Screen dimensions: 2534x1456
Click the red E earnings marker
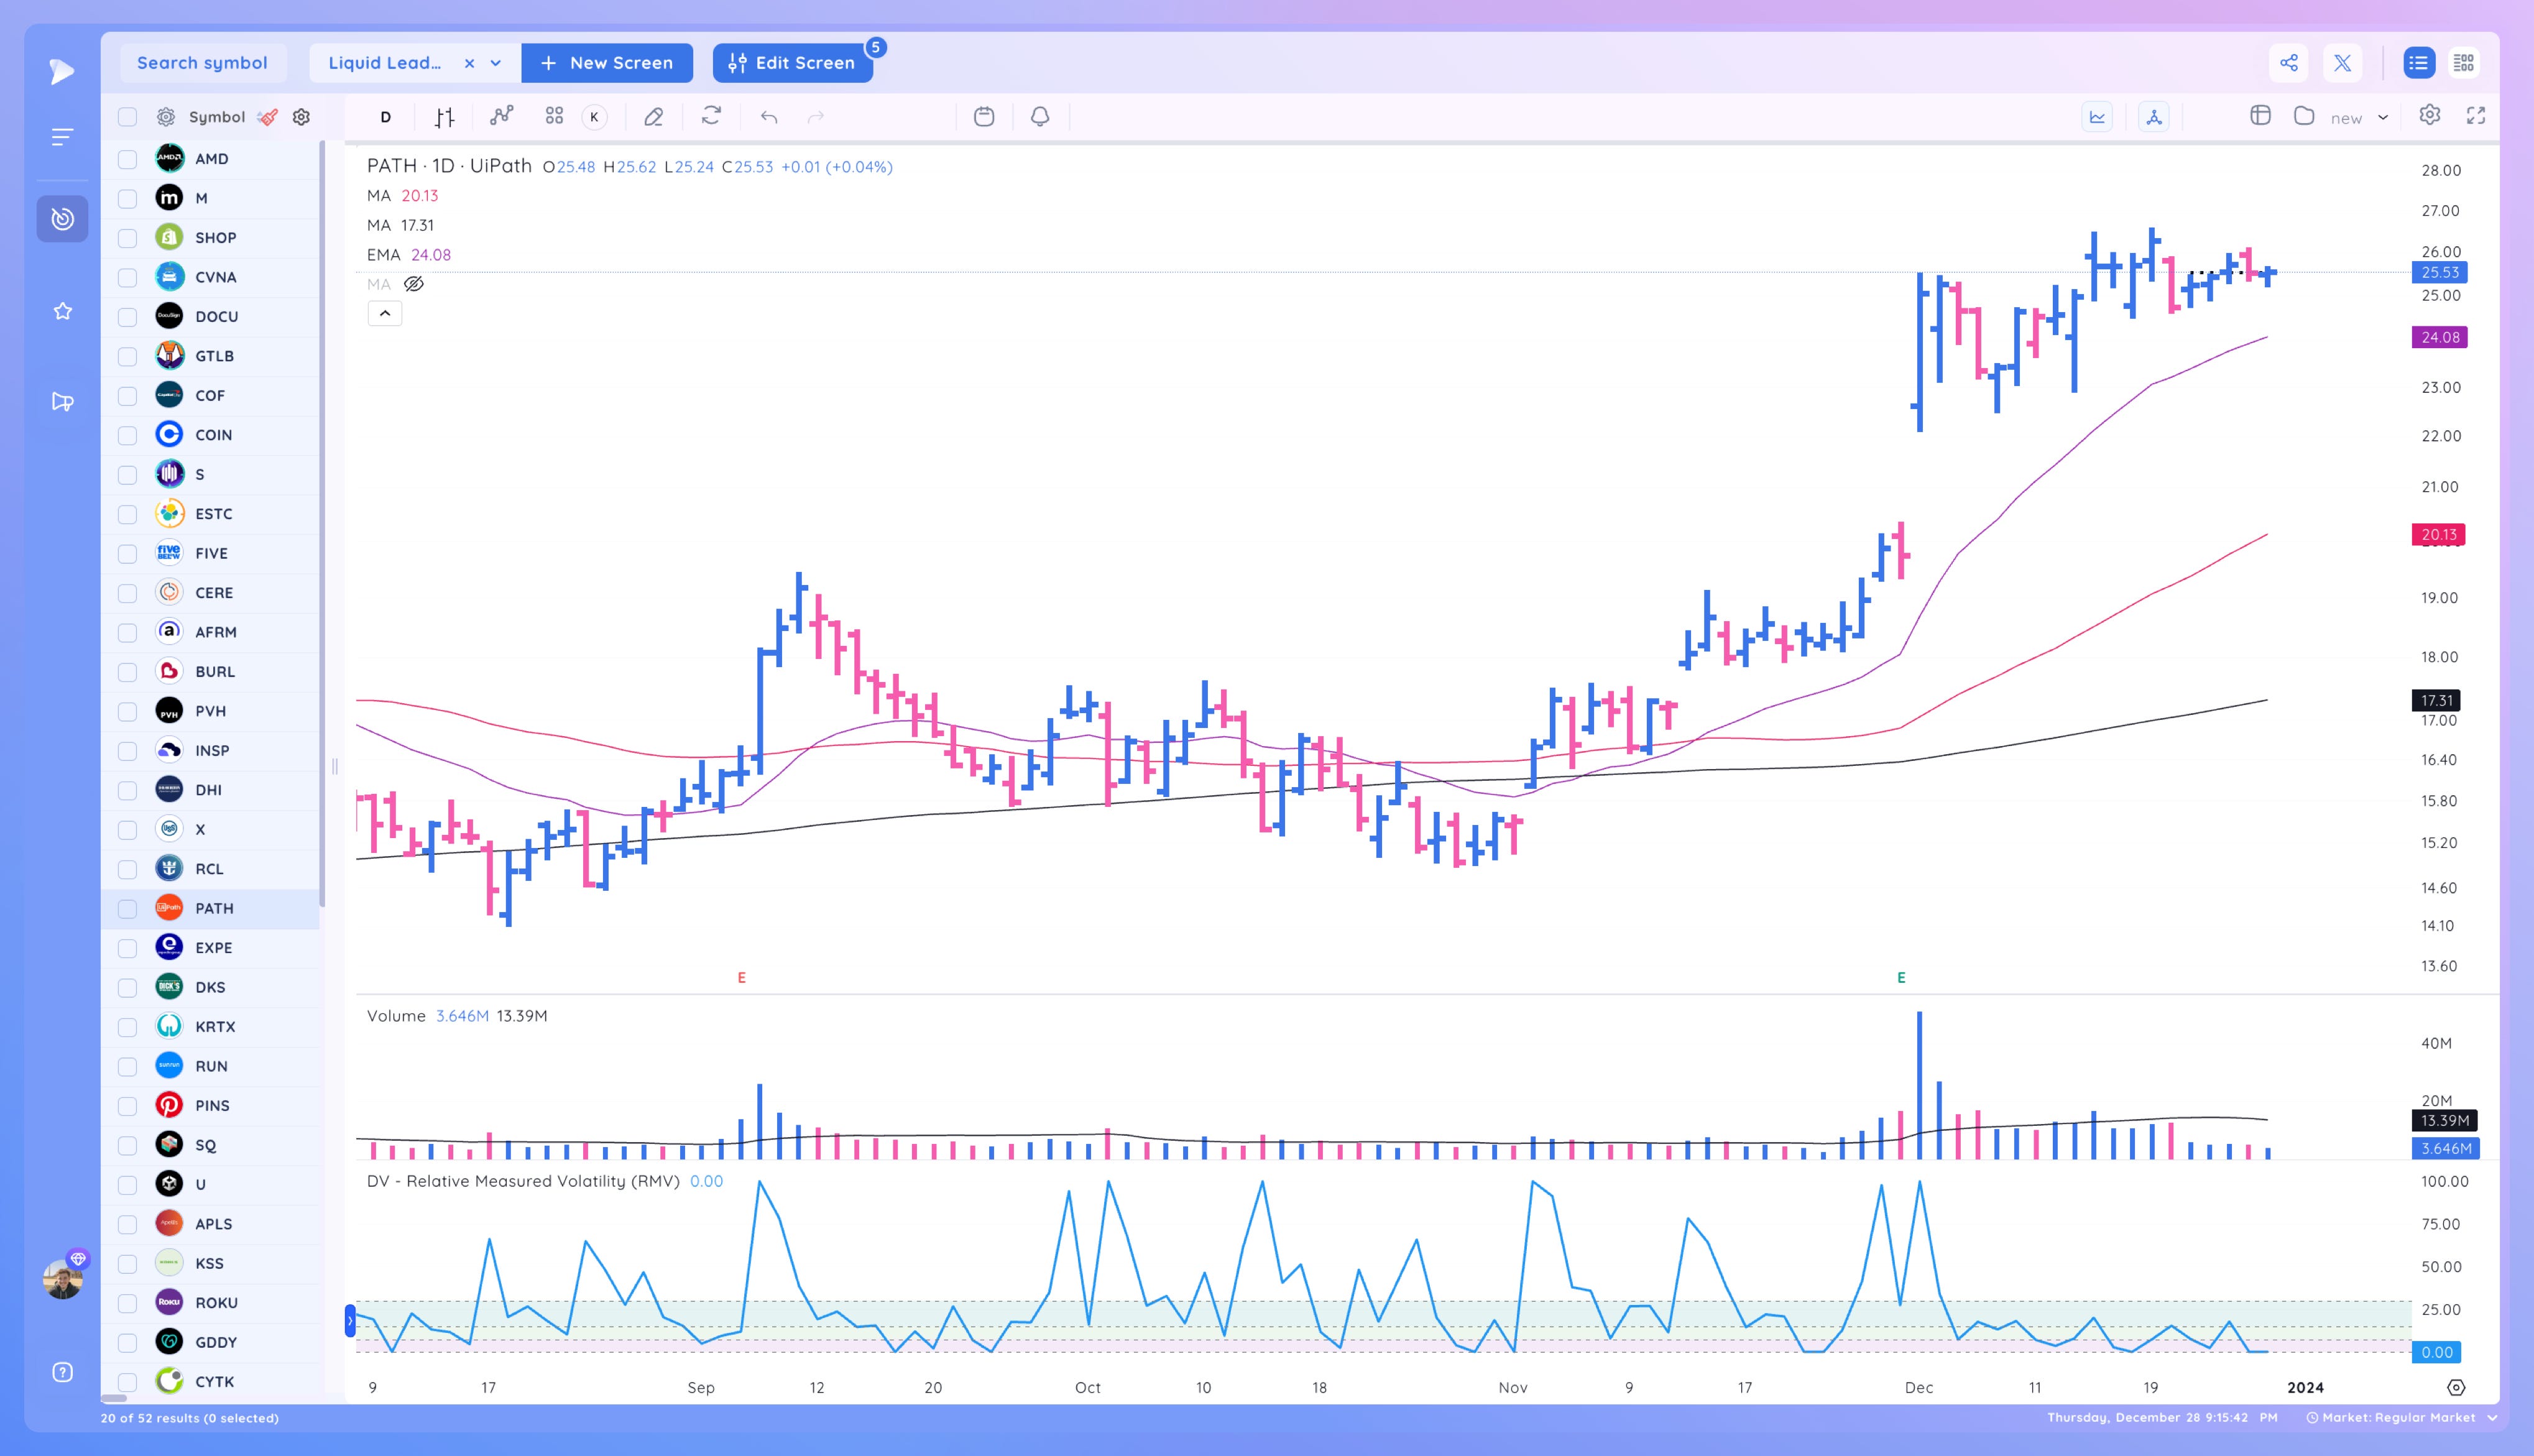(x=741, y=978)
